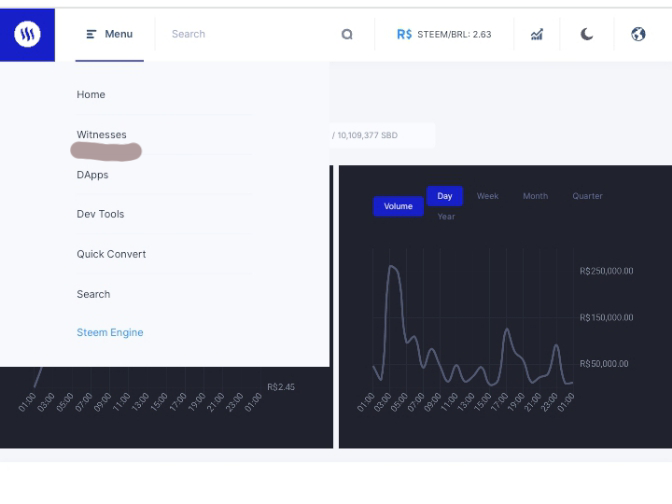This screenshot has height=504, width=672.
Task: Open DApps menu entry
Action: (93, 175)
